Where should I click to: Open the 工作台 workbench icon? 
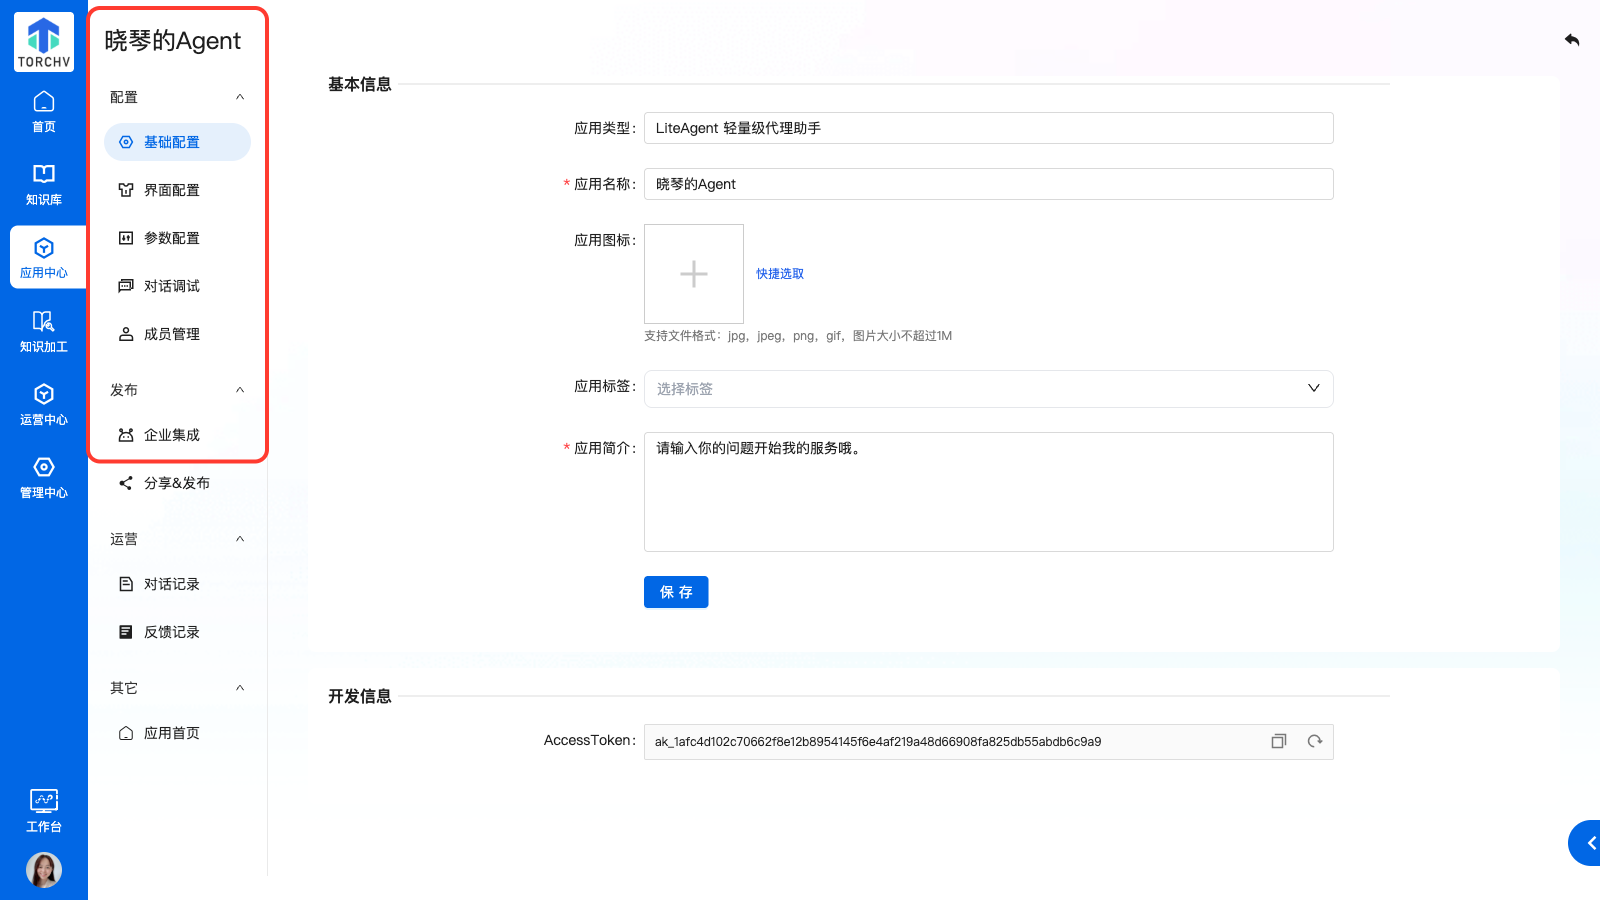(x=44, y=810)
